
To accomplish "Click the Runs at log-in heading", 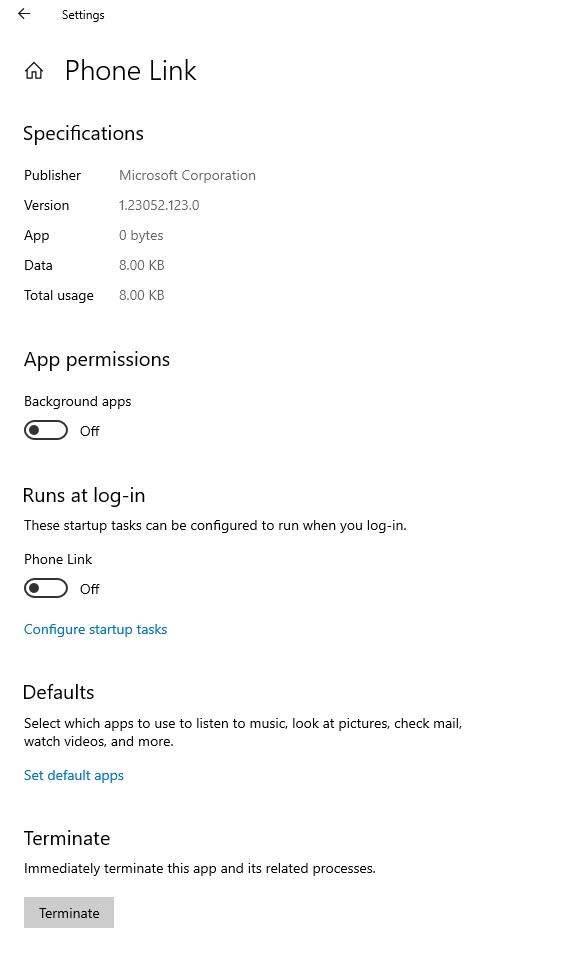I will point(84,496).
